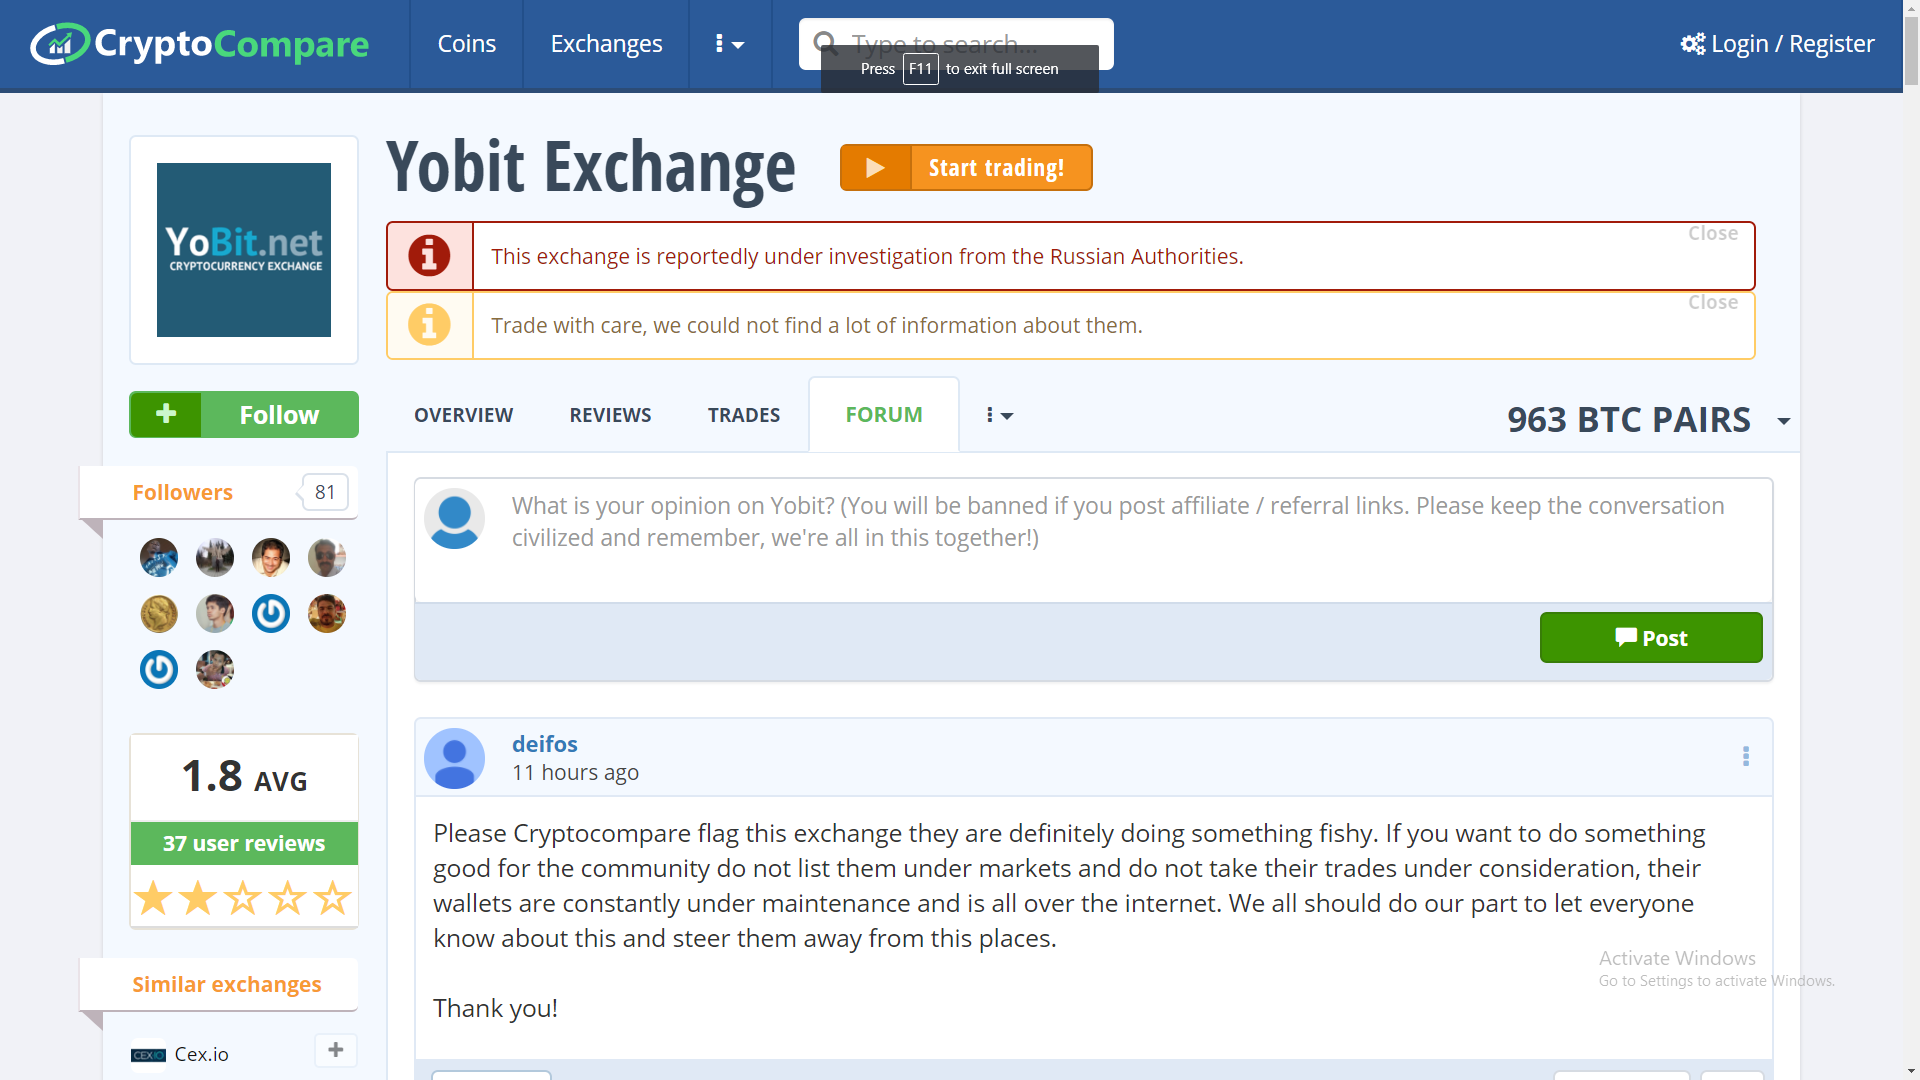This screenshot has height=1080, width=1920.
Task: Open the more tabs dropdown next to FORUM
Action: point(999,415)
